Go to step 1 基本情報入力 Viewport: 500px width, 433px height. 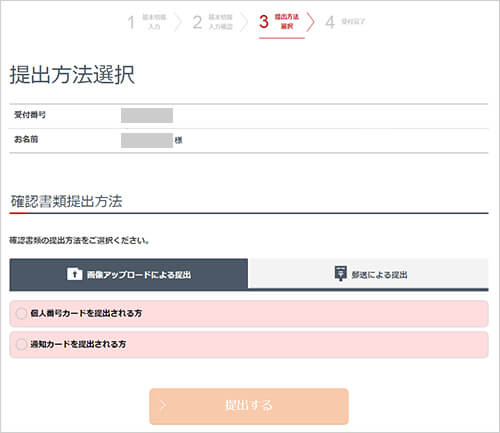pyautogui.click(x=147, y=22)
